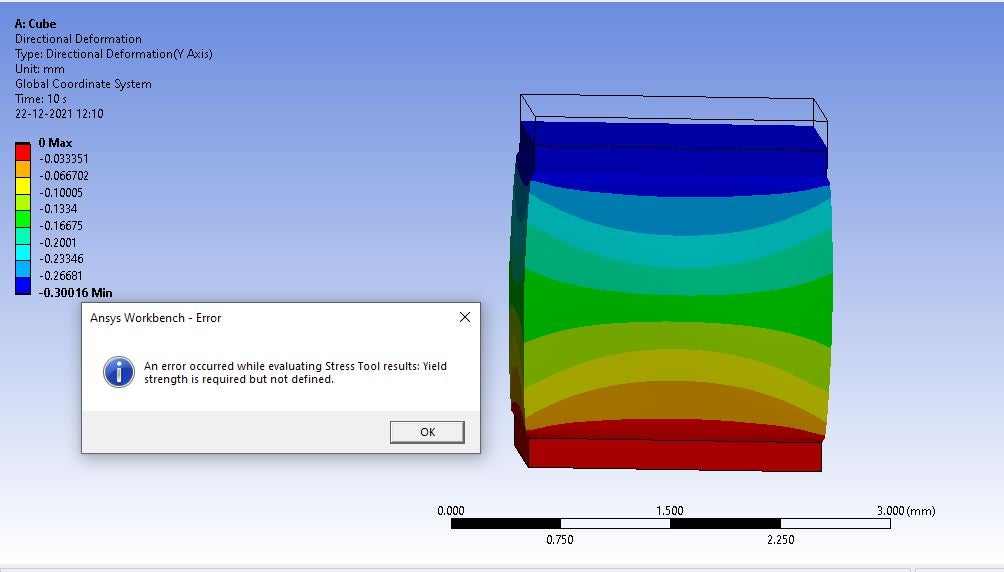Click the dark blue minimum legend swatch
This screenshot has height=572, width=1004.
pyautogui.click(x=23, y=286)
